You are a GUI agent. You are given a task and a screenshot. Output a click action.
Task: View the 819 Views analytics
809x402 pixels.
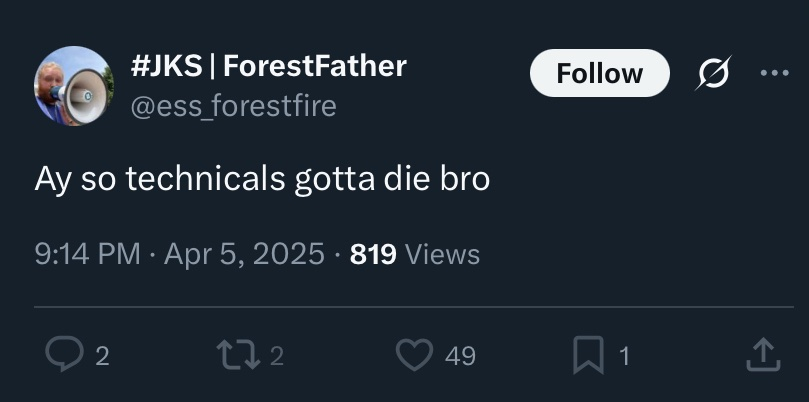pyautogui.click(x=373, y=254)
